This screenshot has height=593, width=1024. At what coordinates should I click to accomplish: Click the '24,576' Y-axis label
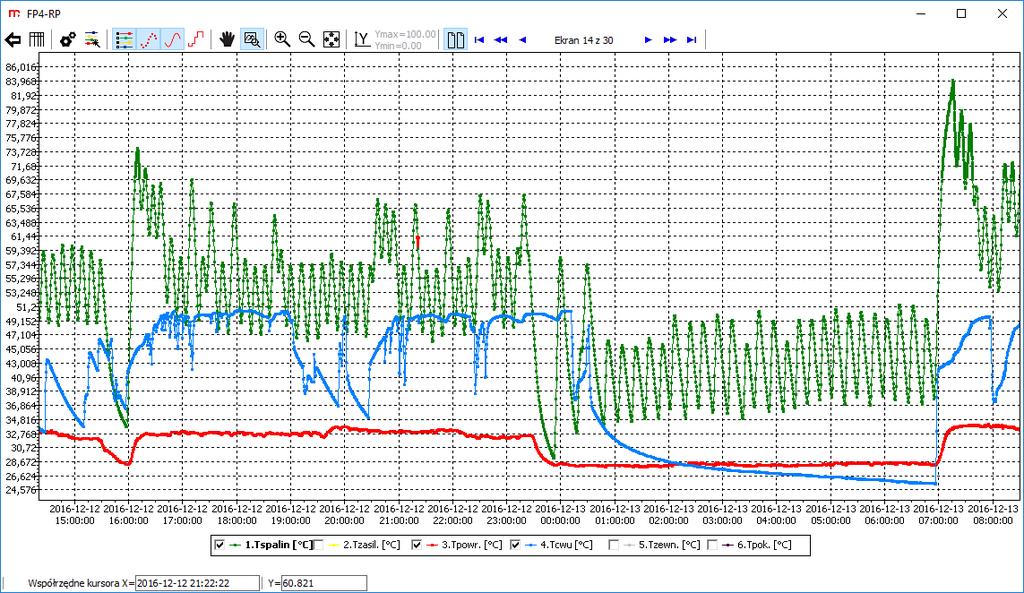[21, 490]
